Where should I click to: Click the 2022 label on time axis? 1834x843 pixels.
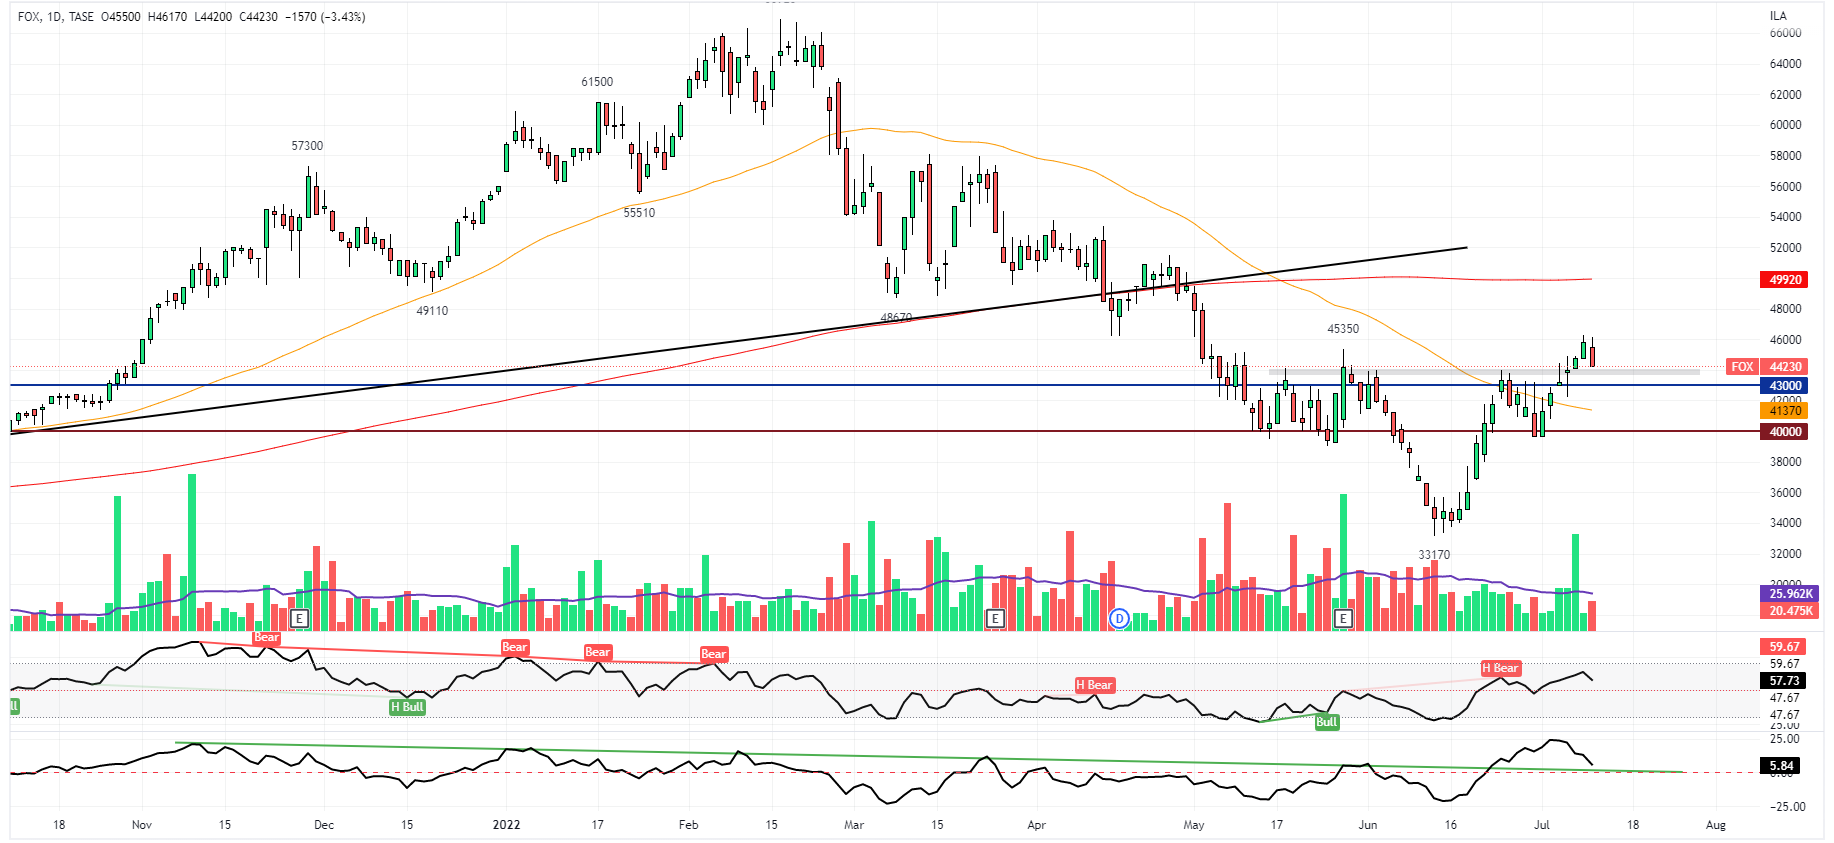pos(507,825)
